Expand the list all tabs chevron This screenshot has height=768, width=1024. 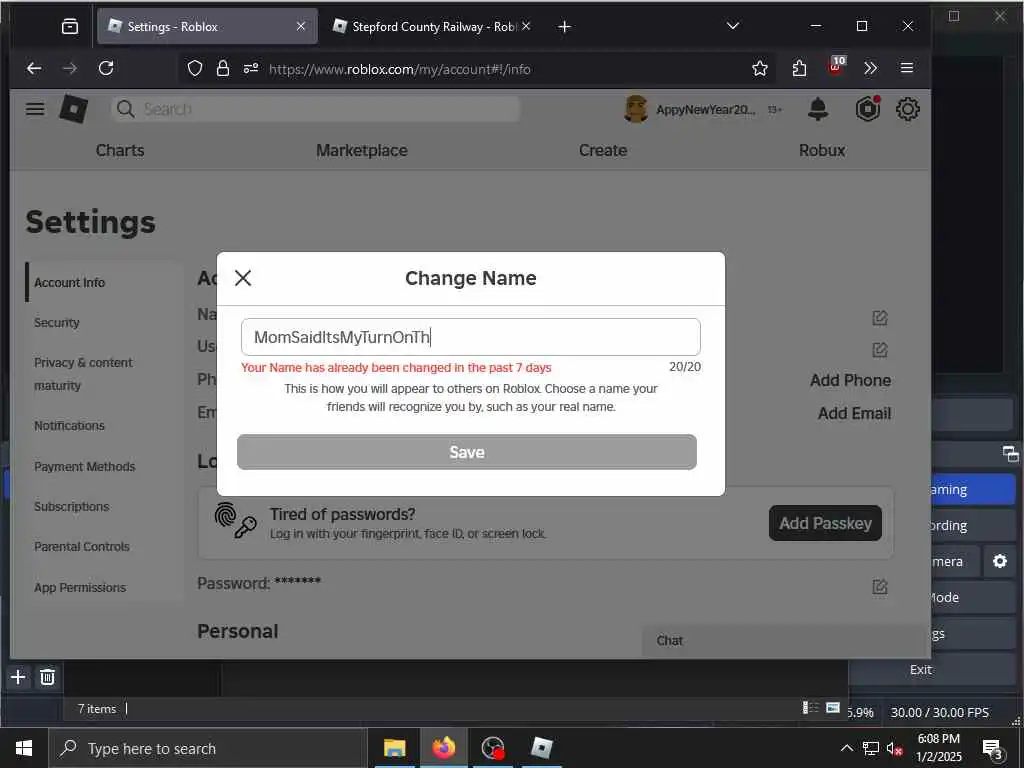(x=733, y=26)
